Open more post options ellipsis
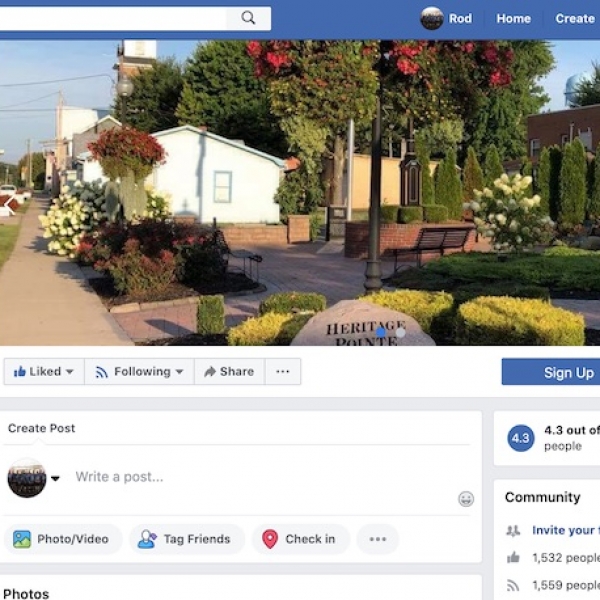The width and height of the screenshot is (600, 600). pyautogui.click(x=378, y=539)
